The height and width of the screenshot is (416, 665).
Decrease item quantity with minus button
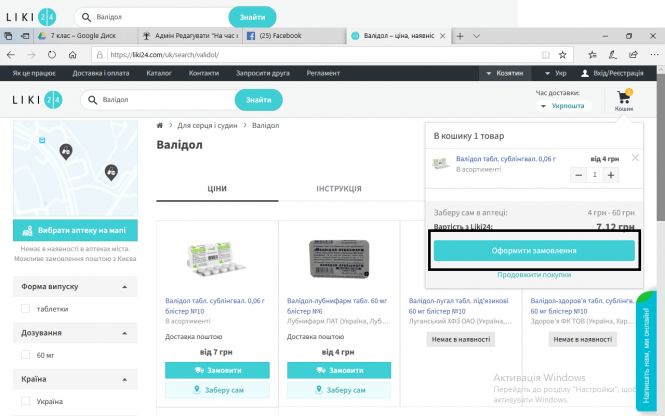pyautogui.click(x=579, y=175)
